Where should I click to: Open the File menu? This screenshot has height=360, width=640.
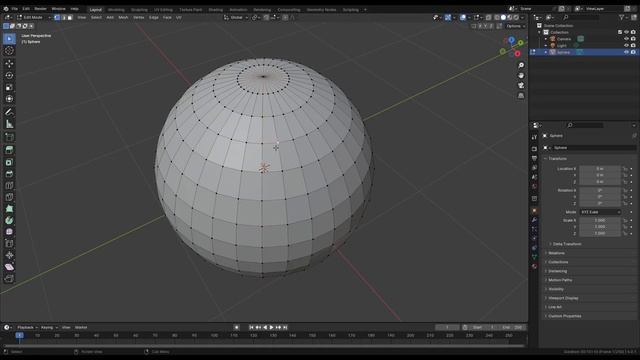point(14,9)
